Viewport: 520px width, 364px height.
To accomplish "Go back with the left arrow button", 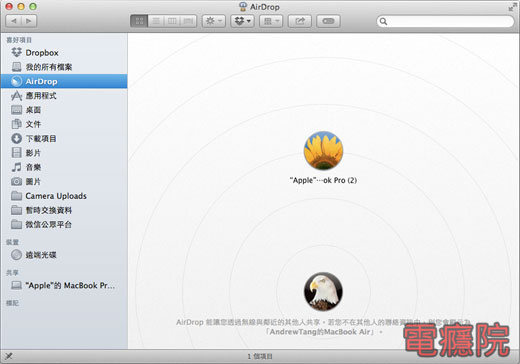I will click(x=14, y=21).
